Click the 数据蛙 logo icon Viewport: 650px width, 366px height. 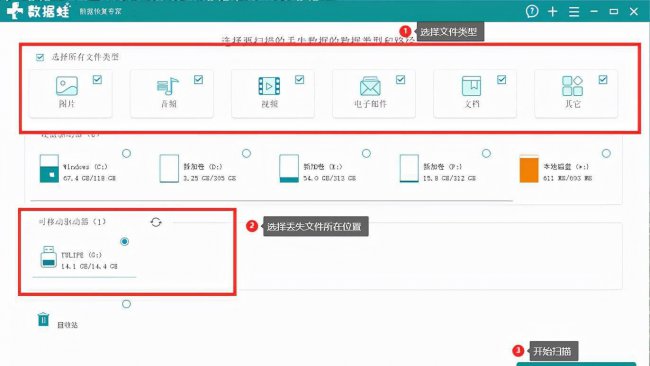(x=15, y=10)
